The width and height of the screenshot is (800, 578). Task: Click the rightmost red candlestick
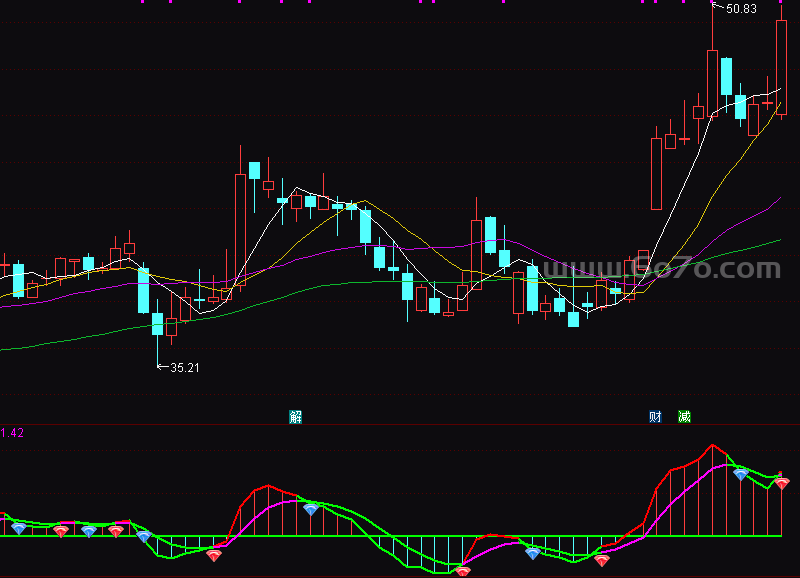781,67
